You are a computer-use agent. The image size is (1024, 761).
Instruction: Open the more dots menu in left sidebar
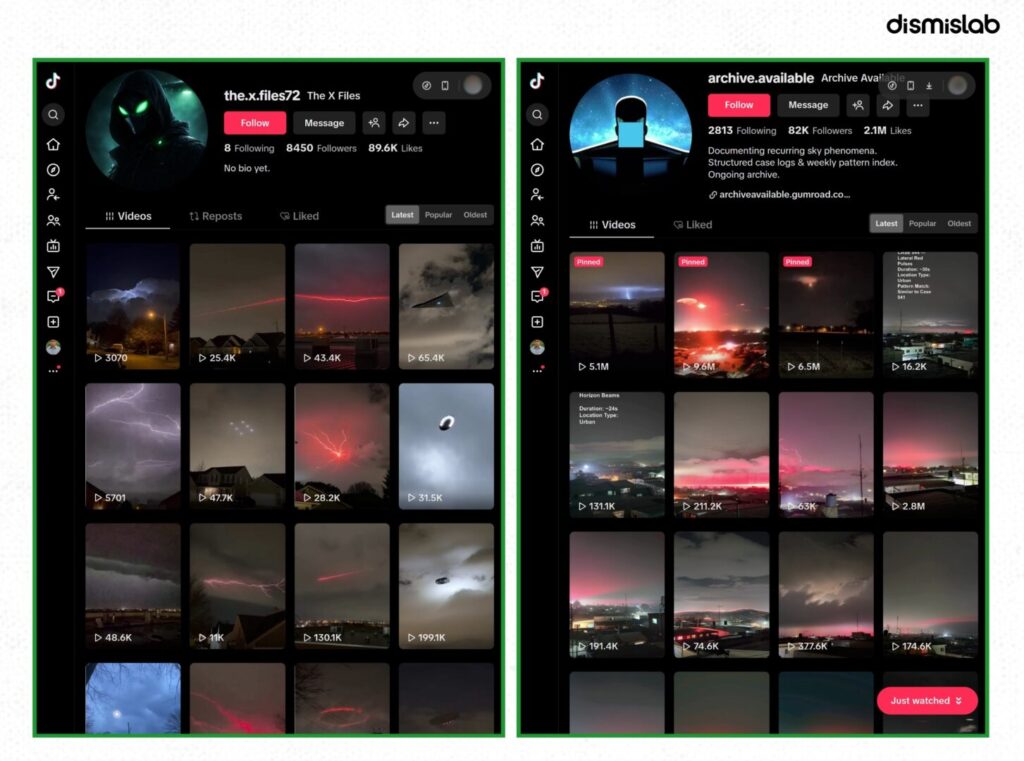coord(54,370)
